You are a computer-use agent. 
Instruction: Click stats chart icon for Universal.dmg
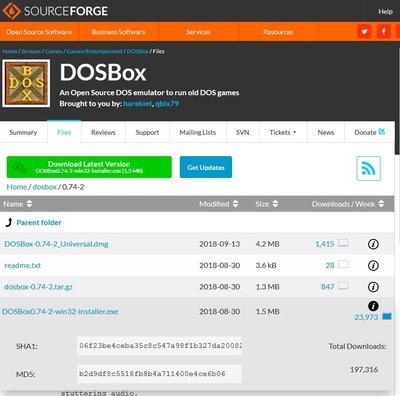pos(343,243)
